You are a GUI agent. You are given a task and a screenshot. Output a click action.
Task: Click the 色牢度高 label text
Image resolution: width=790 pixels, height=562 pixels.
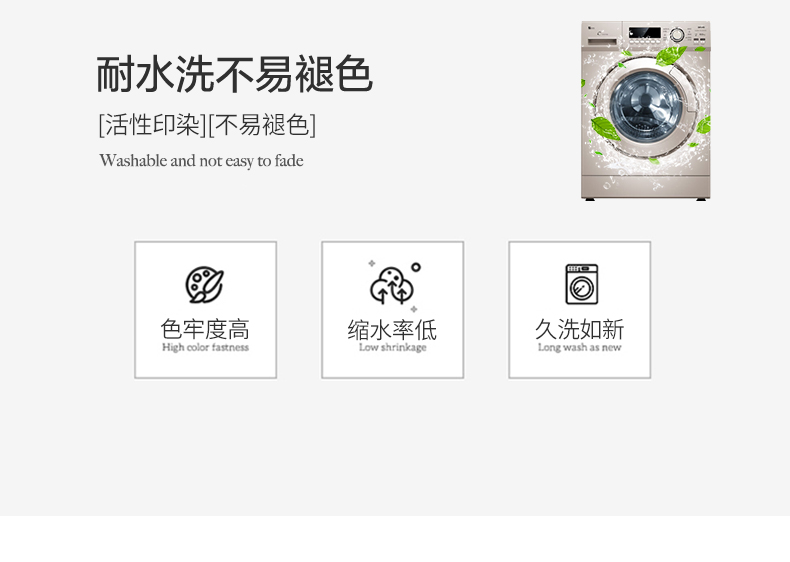(205, 329)
